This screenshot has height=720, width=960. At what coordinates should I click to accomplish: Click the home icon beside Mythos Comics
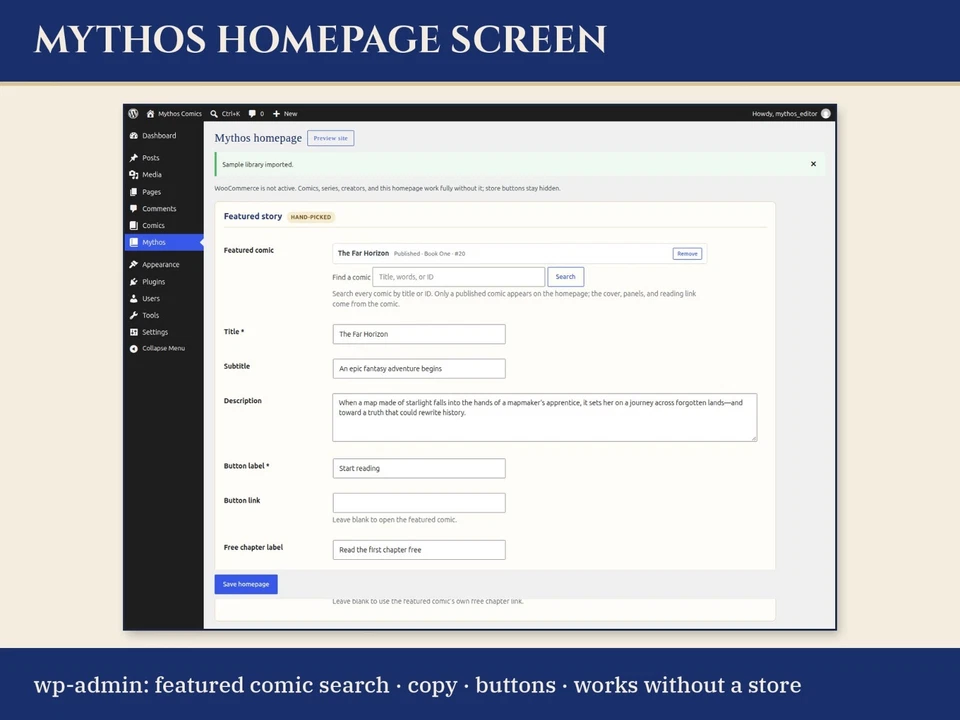150,113
